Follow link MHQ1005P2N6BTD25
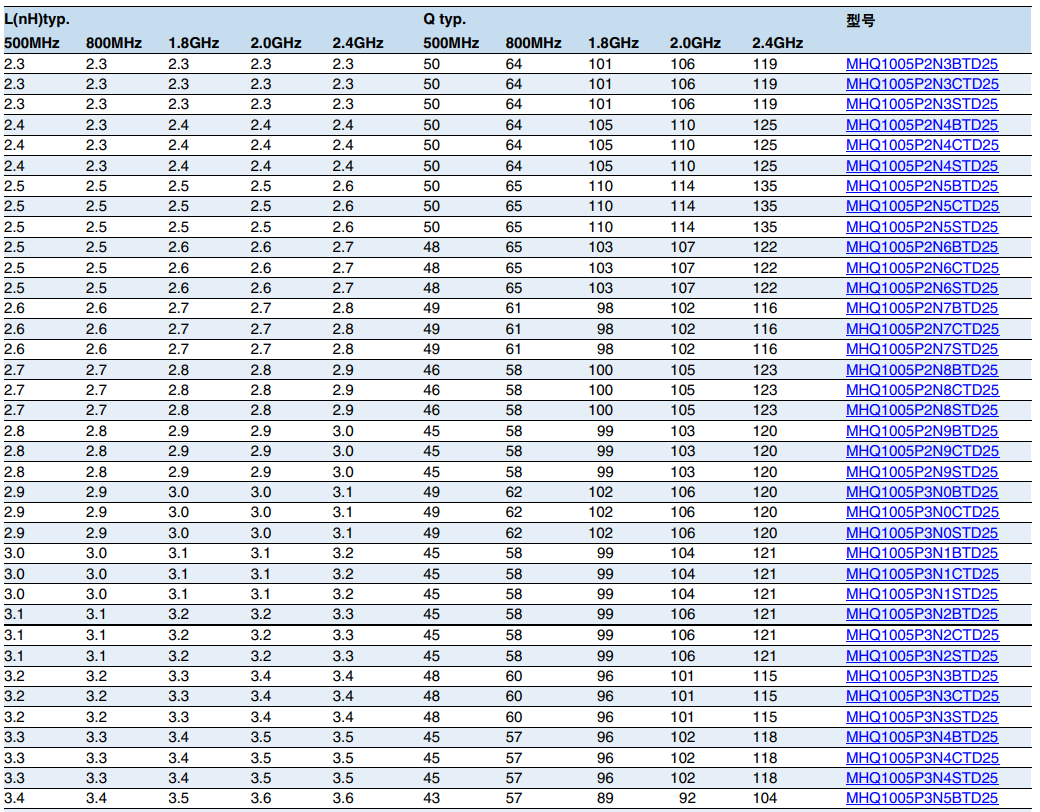Viewport: 1040px width, 812px height. [922, 247]
